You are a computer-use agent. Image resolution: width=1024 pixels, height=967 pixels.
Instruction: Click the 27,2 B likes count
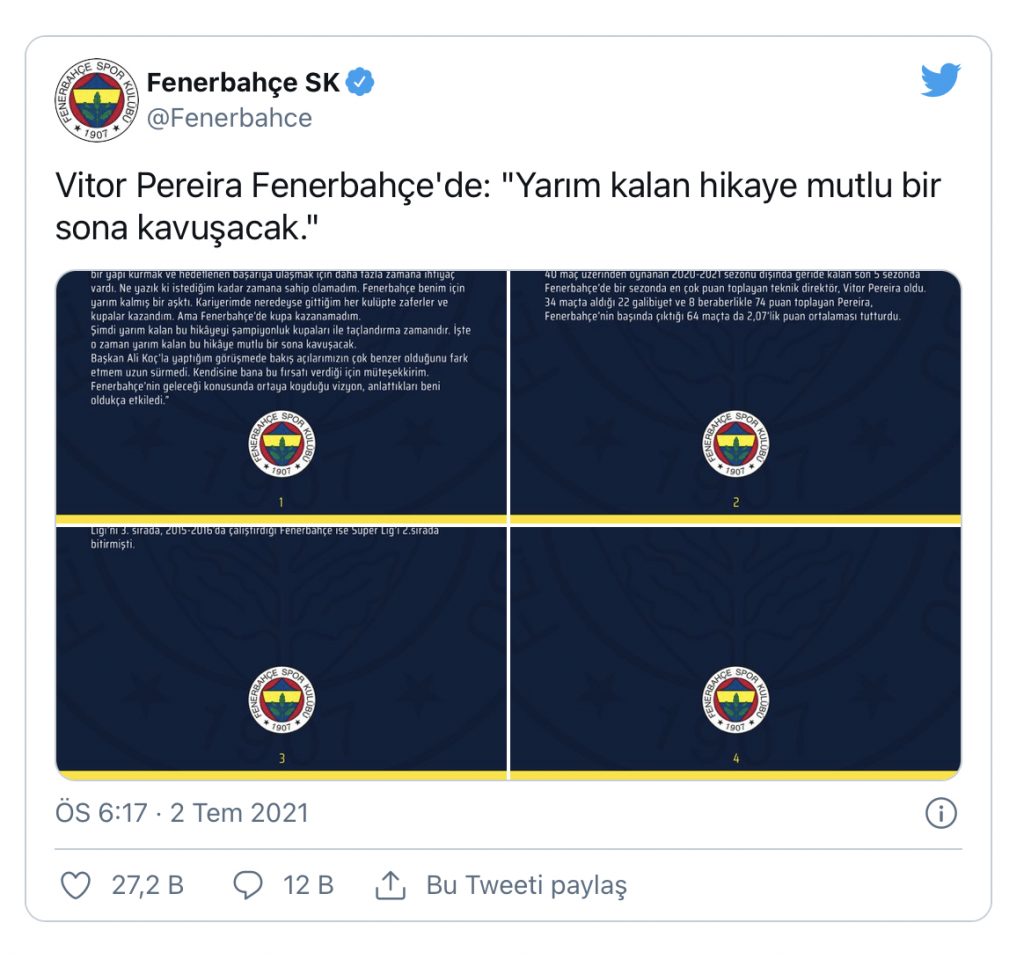point(148,885)
